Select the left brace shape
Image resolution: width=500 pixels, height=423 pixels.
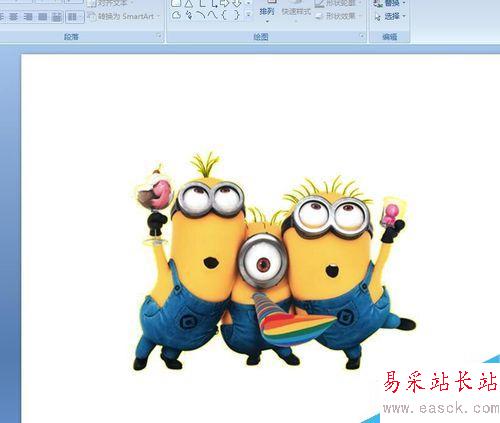pos(224,15)
